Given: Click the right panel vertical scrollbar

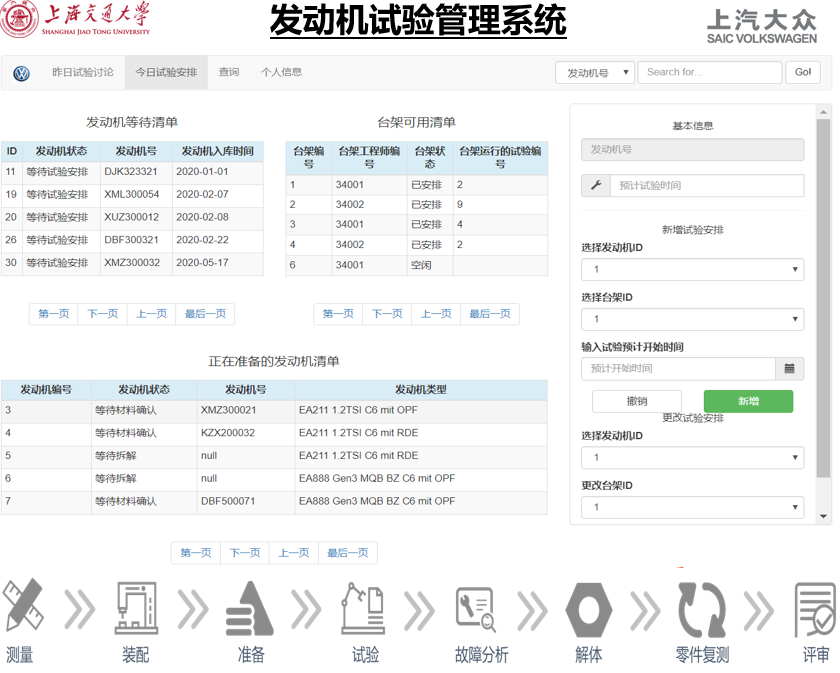Looking at the screenshot, I should click(824, 300).
